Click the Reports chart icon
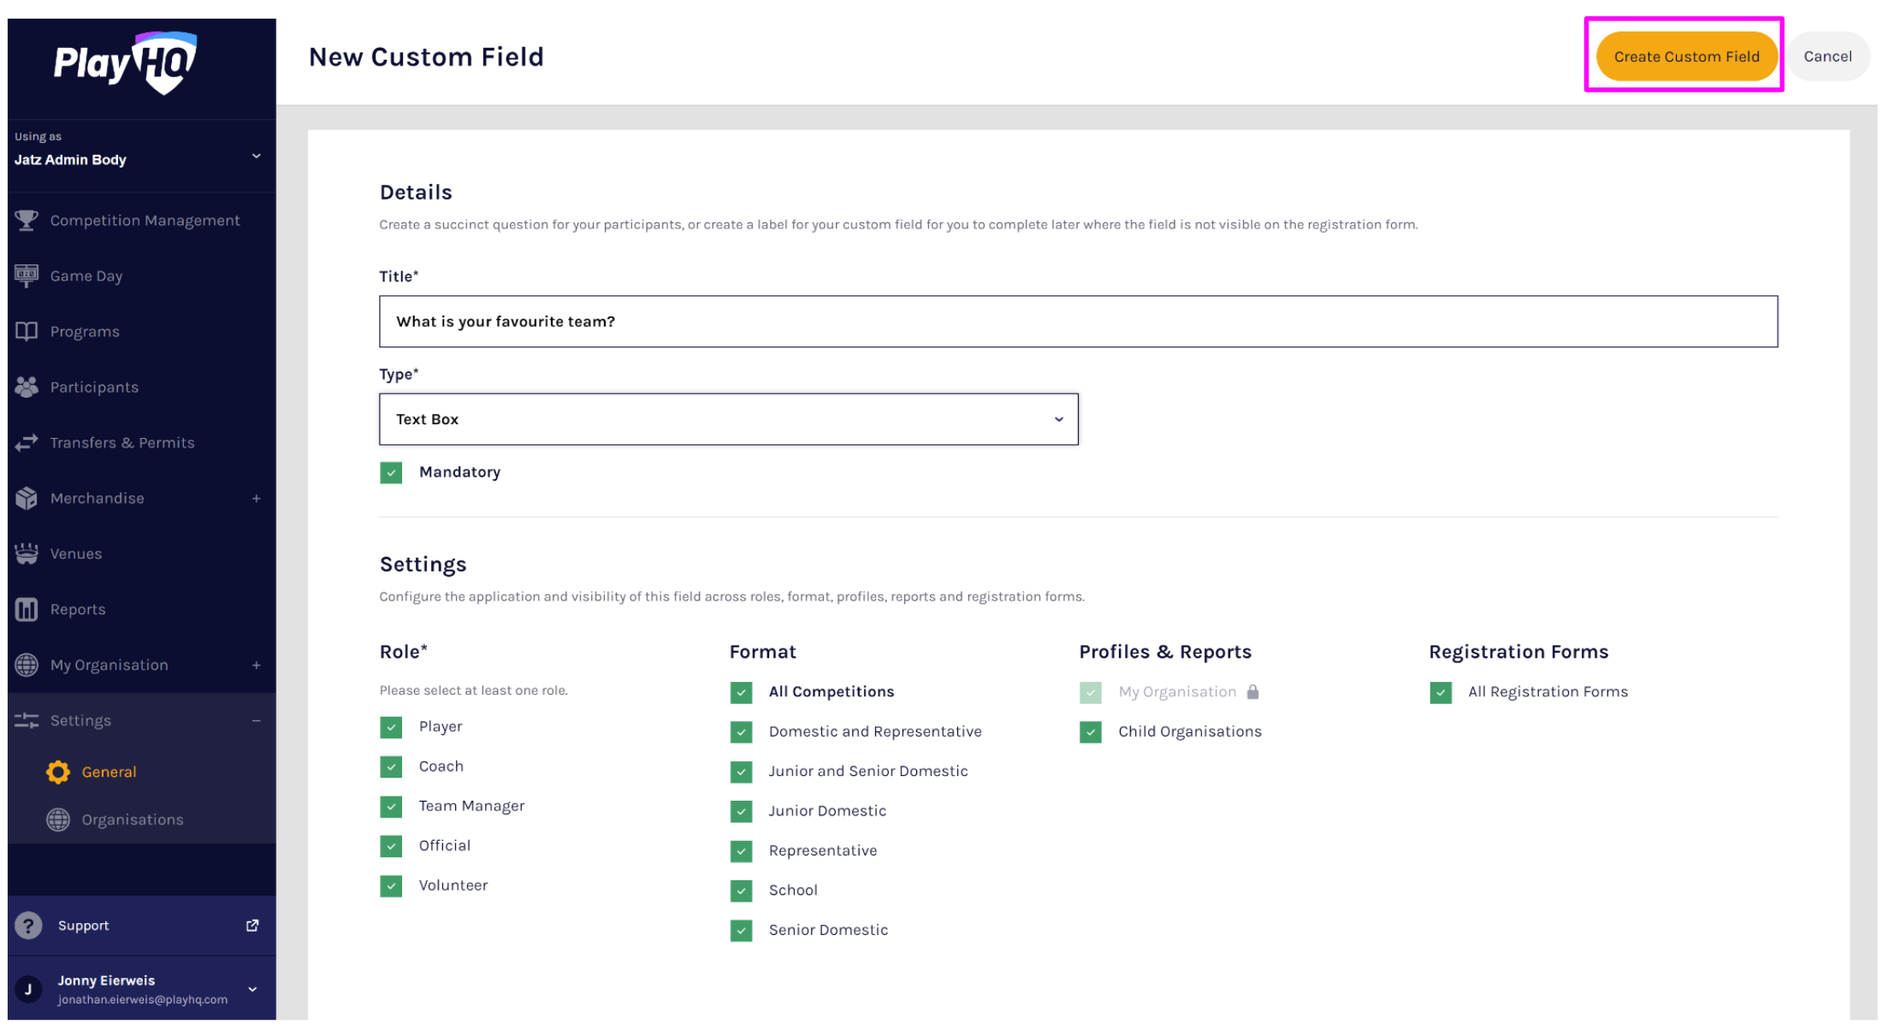1894x1030 pixels. point(27,609)
